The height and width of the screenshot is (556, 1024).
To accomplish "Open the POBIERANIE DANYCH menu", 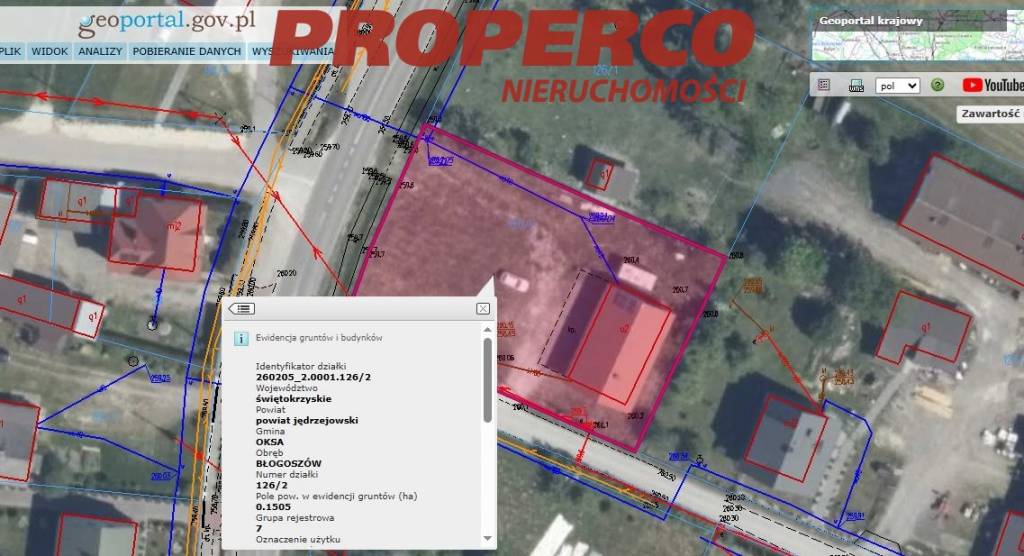I will tap(187, 51).
